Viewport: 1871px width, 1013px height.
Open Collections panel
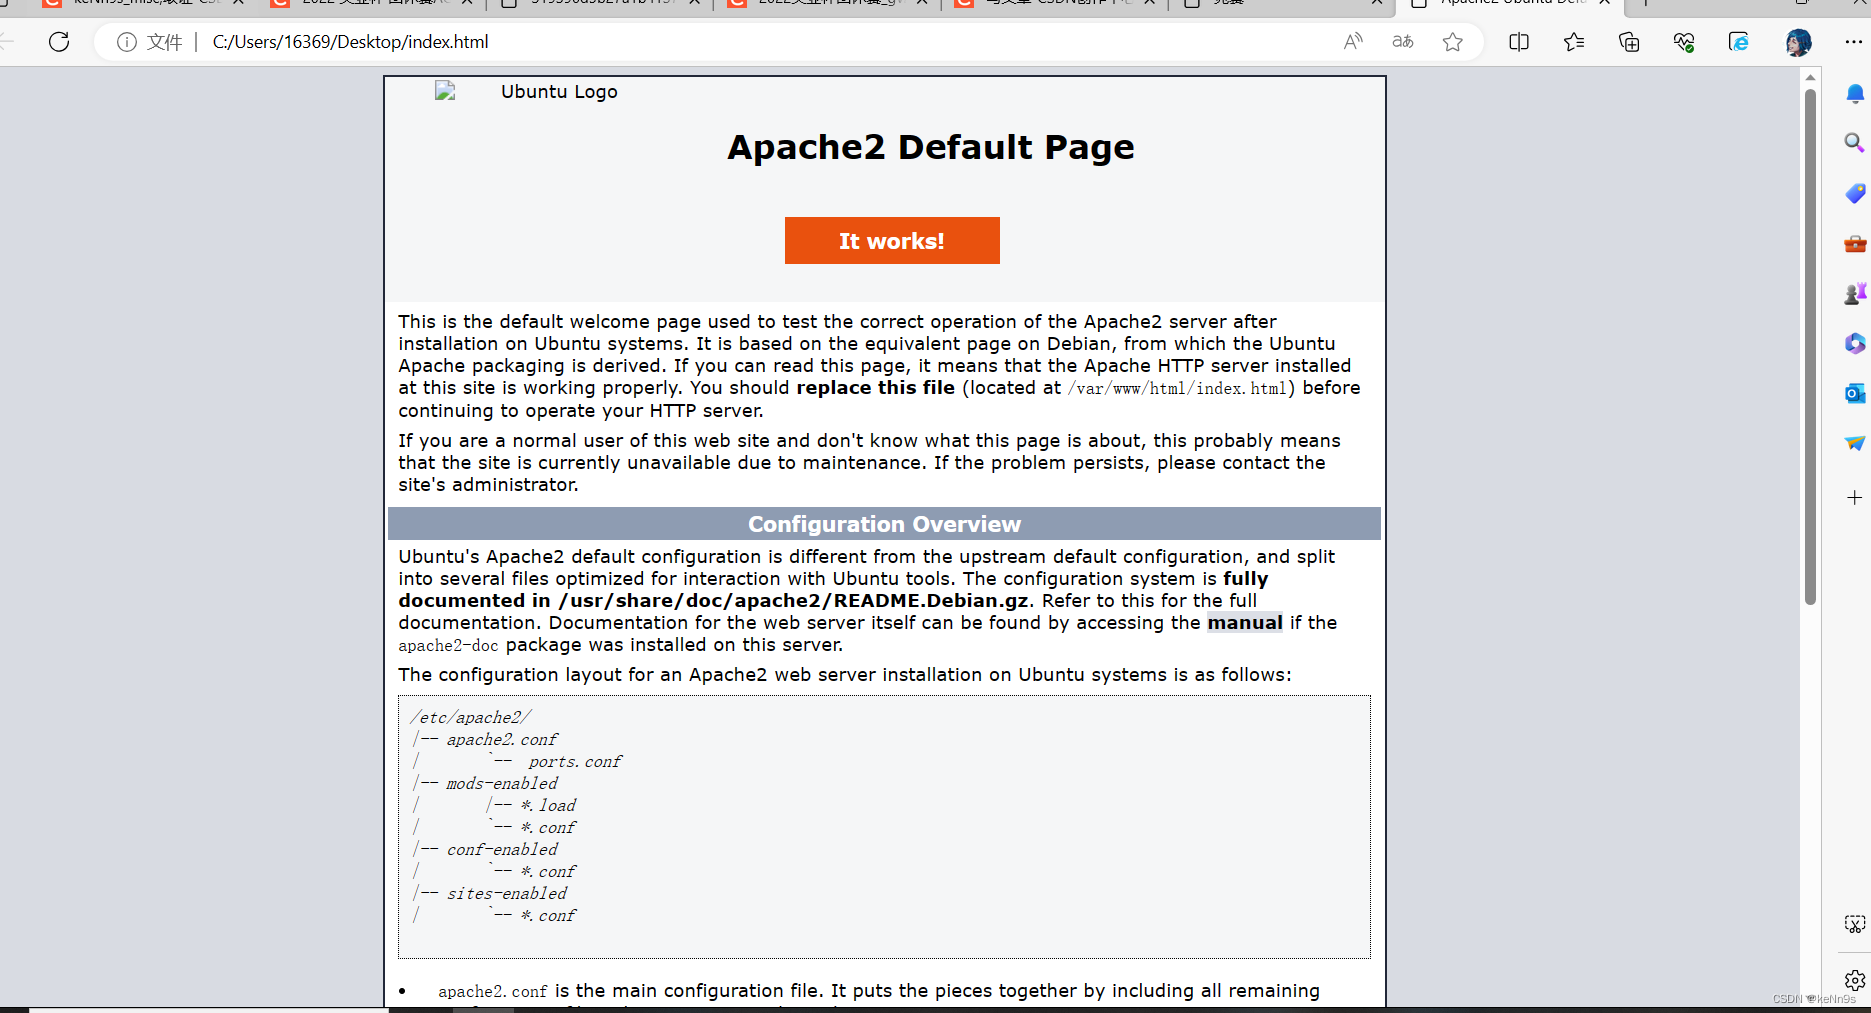[x=1629, y=42]
